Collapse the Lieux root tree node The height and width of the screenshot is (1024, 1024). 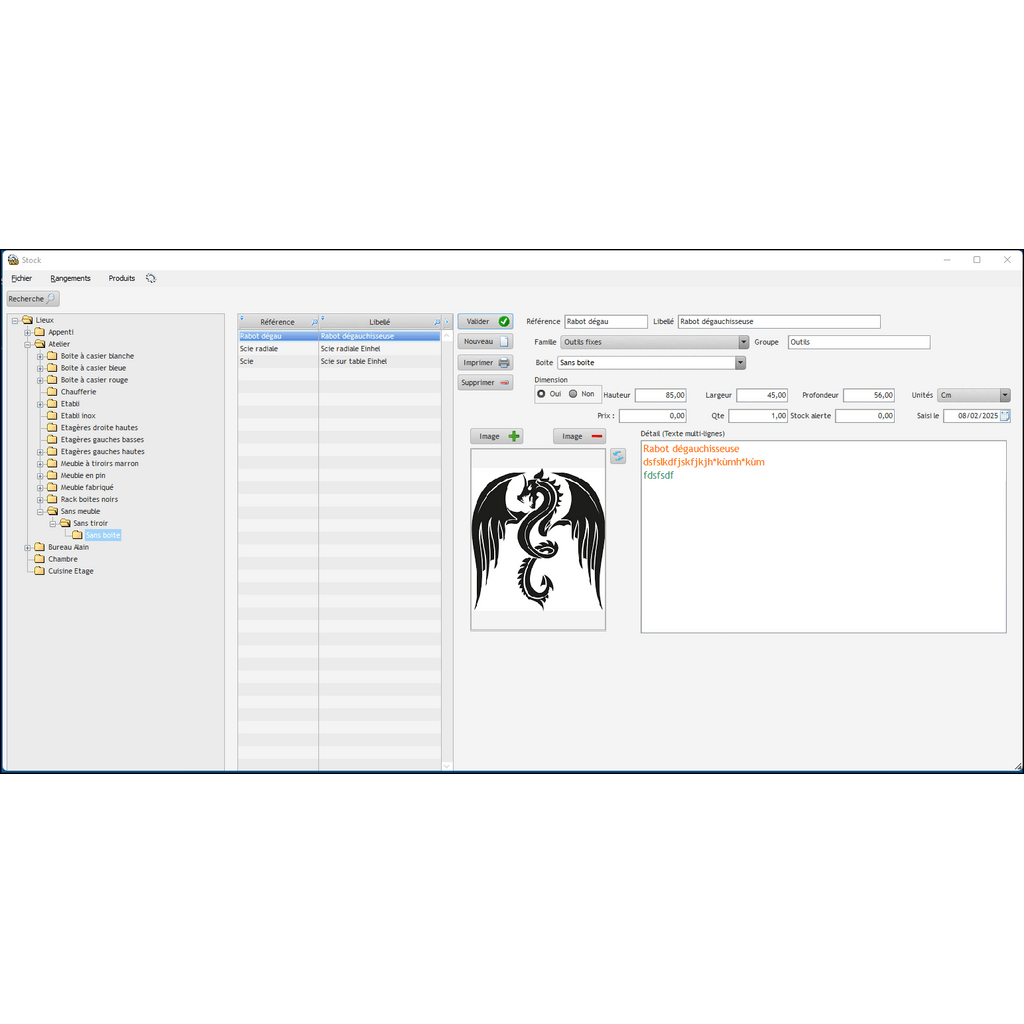click(x=15, y=321)
